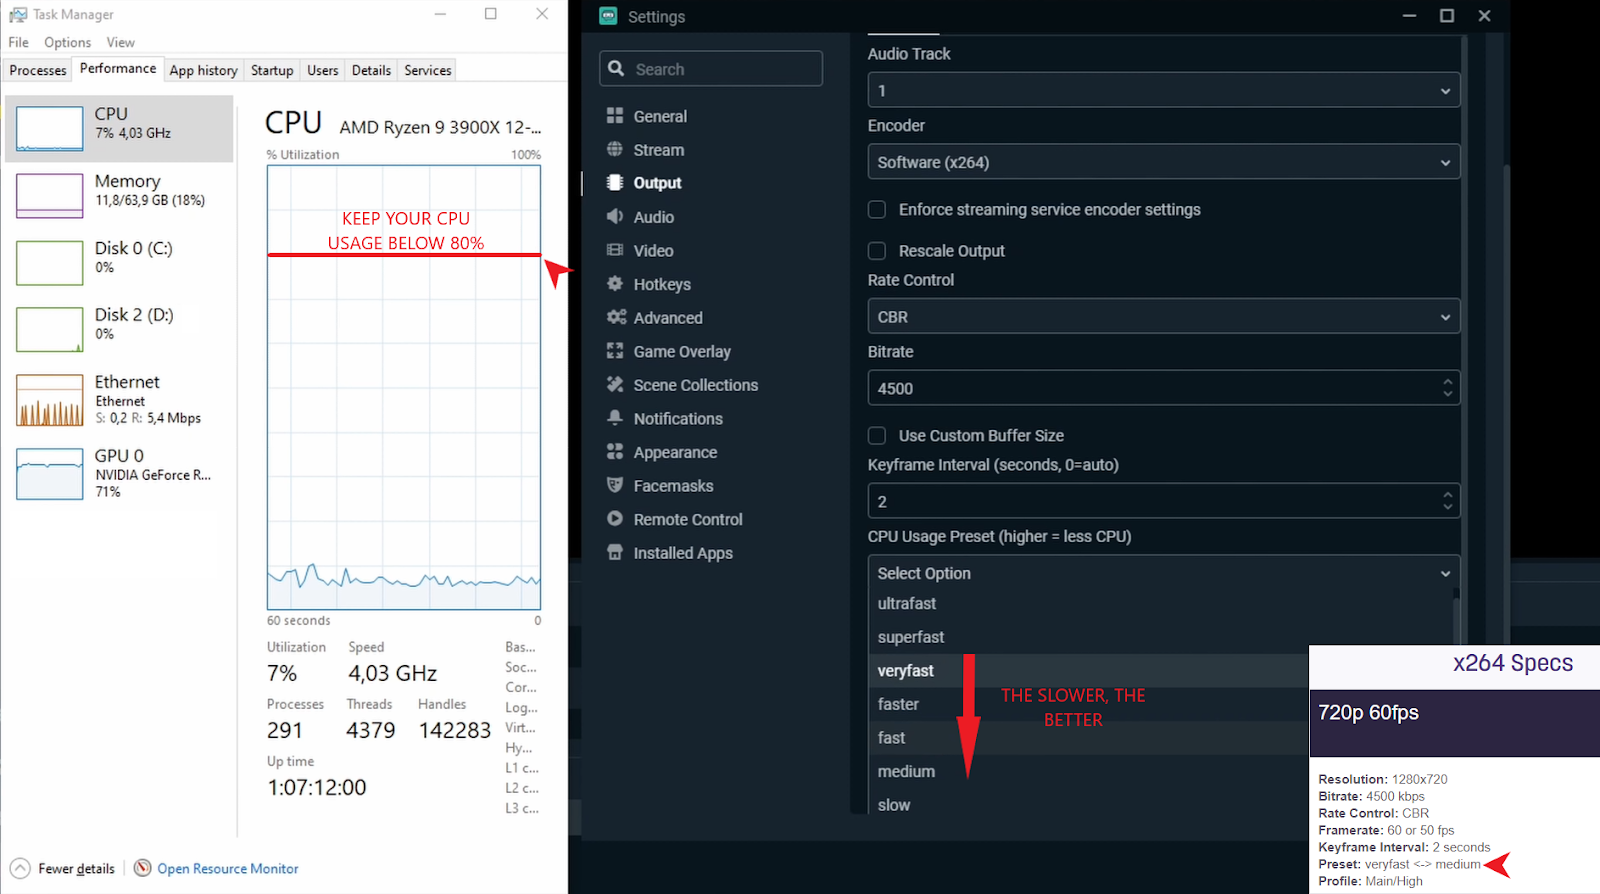The width and height of the screenshot is (1600, 894).
Task: Select Disk 2 (D:) in performance list
Action: coord(119,329)
